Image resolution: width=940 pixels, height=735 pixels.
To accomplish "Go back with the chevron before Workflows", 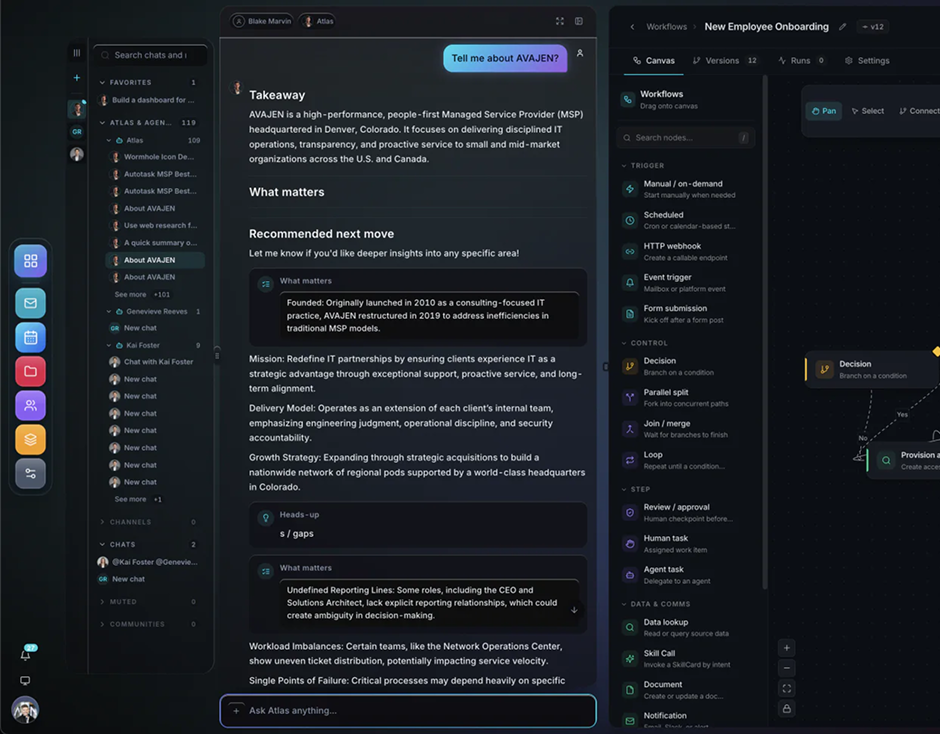I will coord(632,27).
